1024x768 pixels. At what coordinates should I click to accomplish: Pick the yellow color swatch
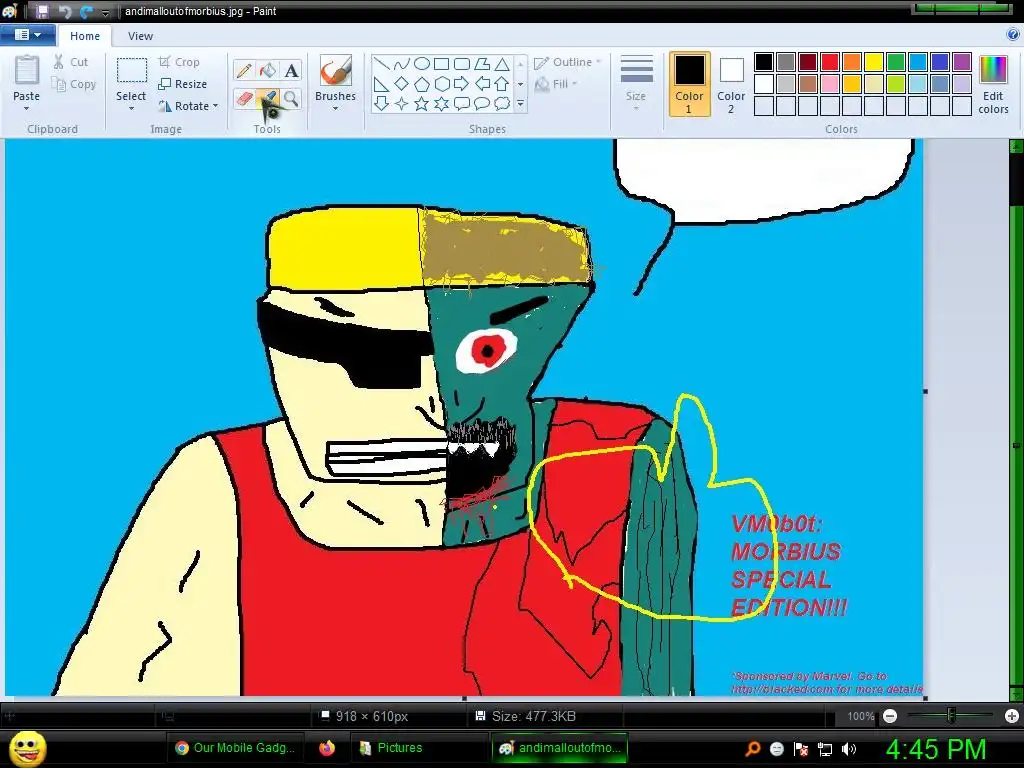click(x=874, y=62)
